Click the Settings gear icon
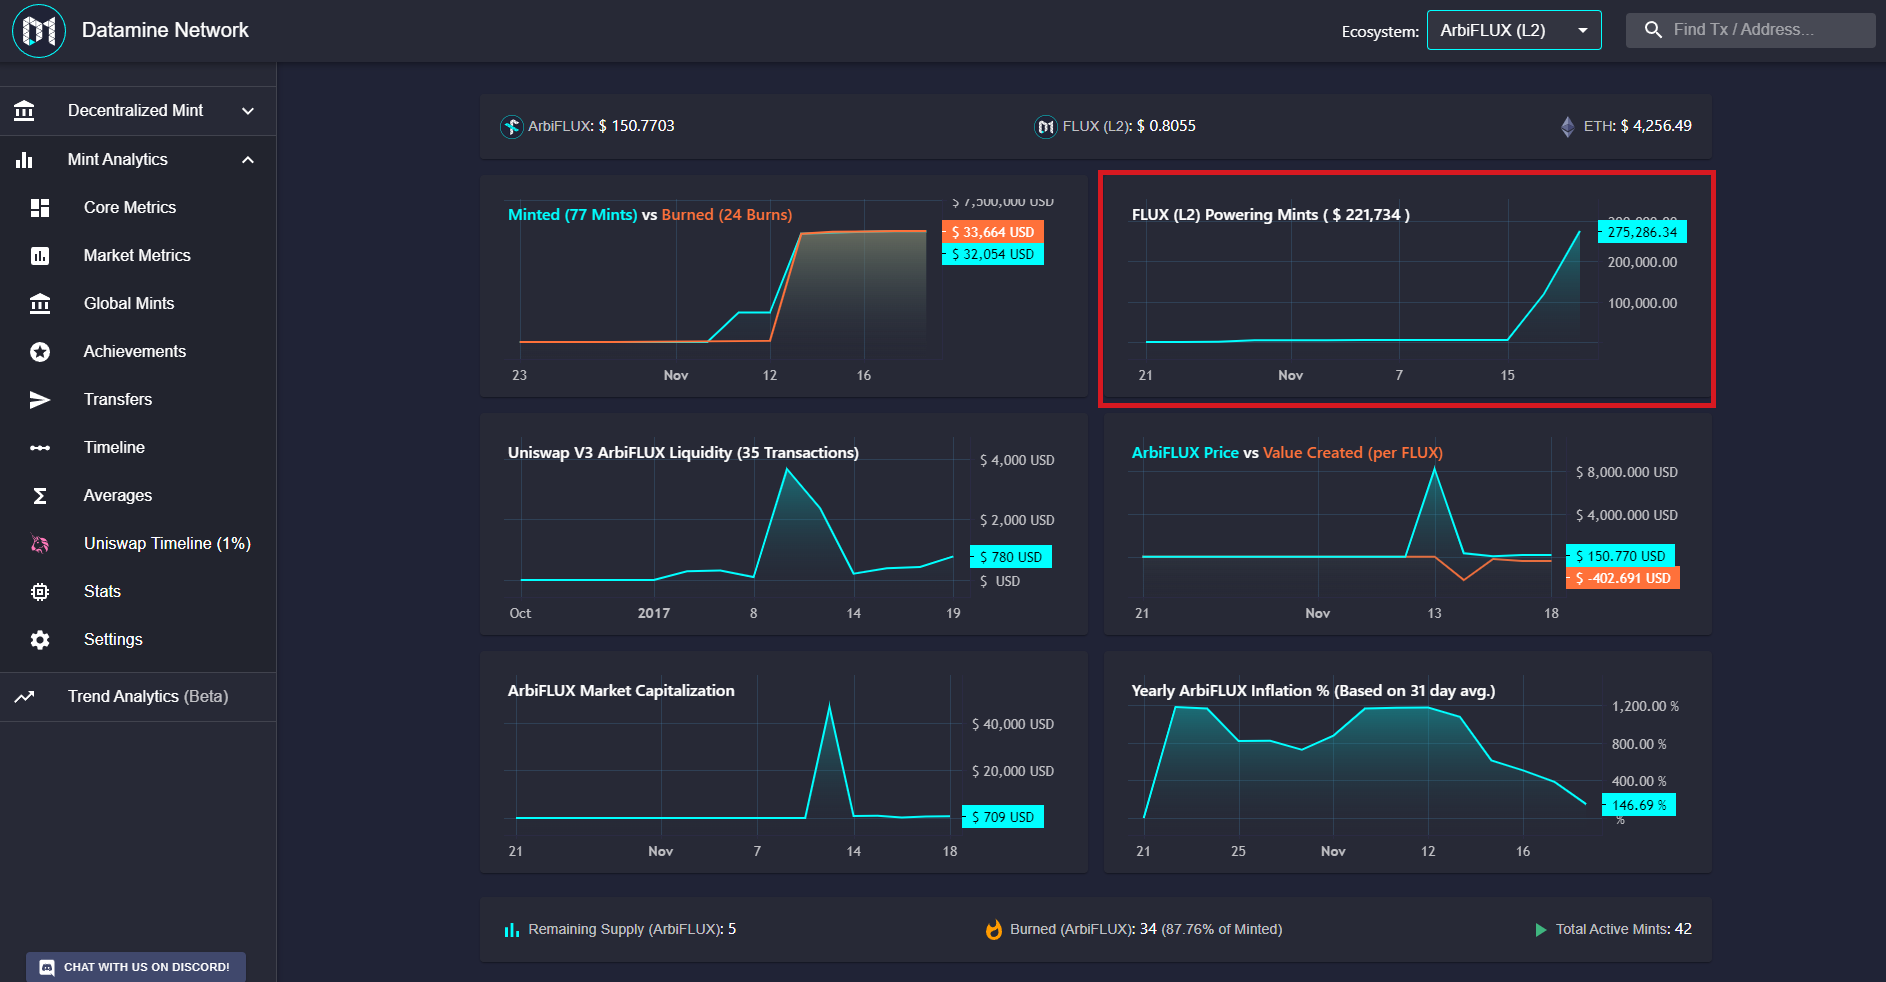The height and width of the screenshot is (982, 1886). pyautogui.click(x=40, y=640)
